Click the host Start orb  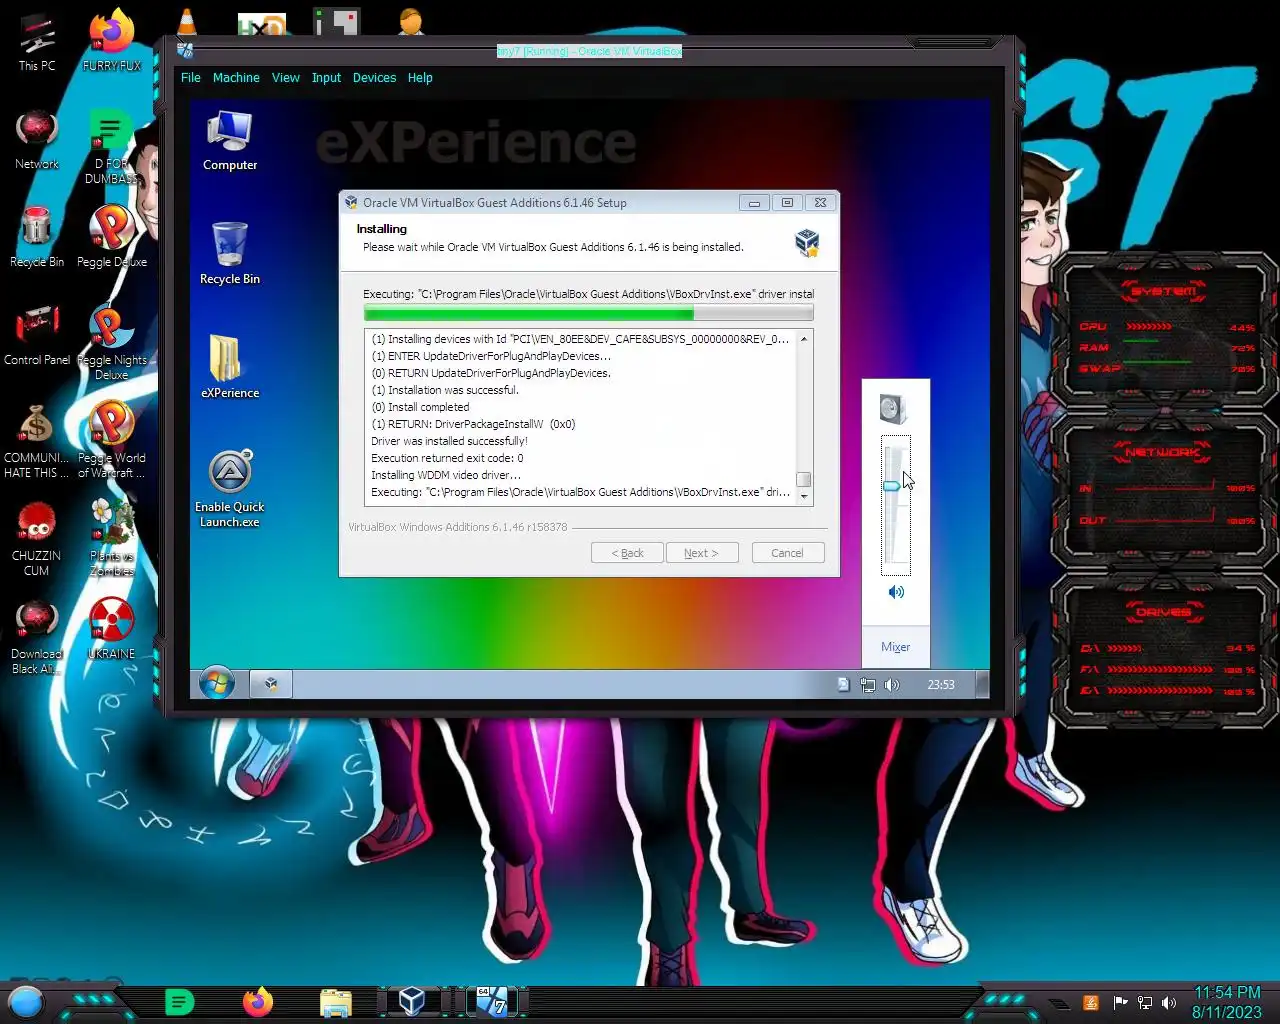[x=27, y=1001]
